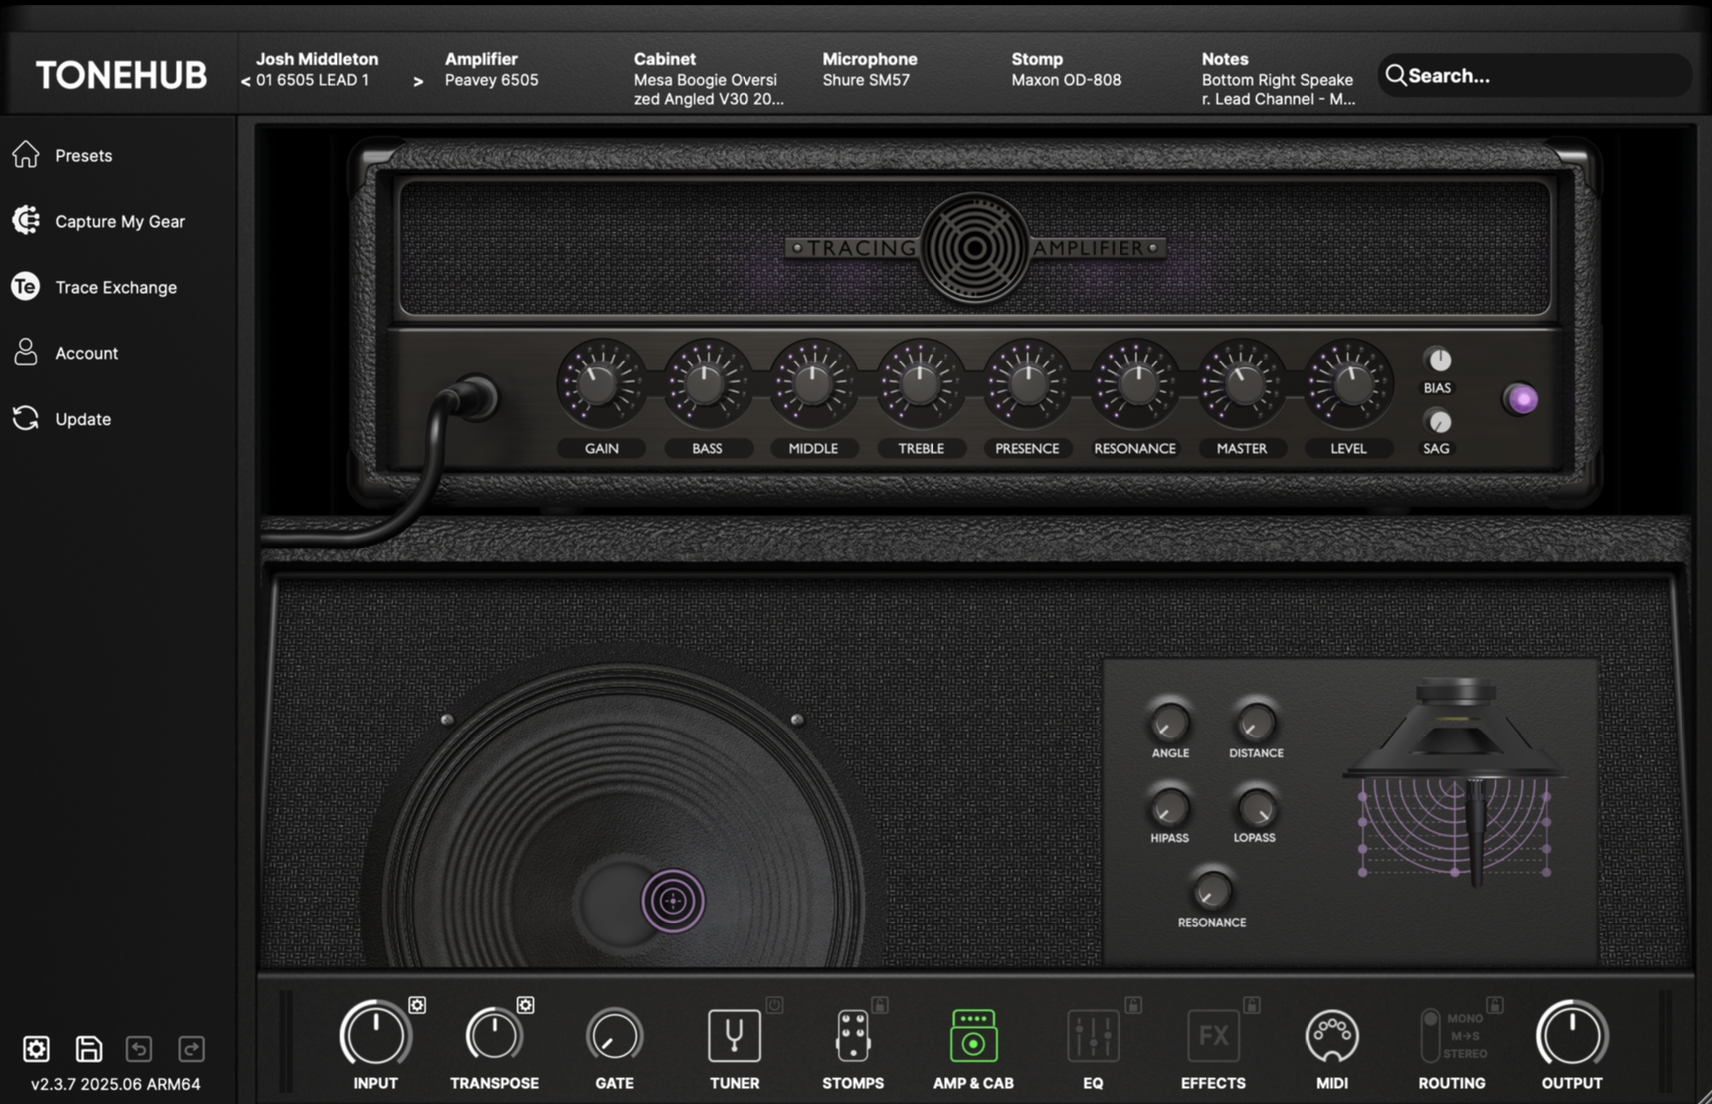Click the TONEHUB logo

[121, 75]
